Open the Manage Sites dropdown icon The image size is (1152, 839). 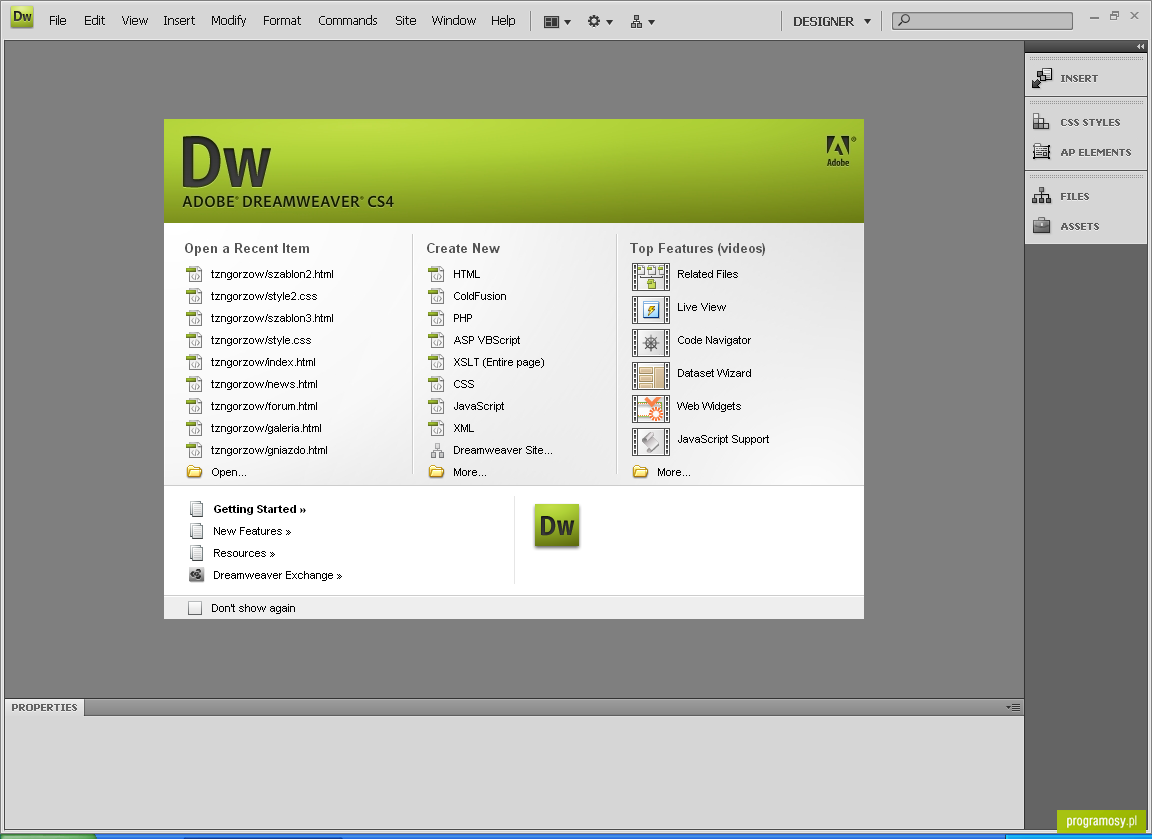(642, 21)
